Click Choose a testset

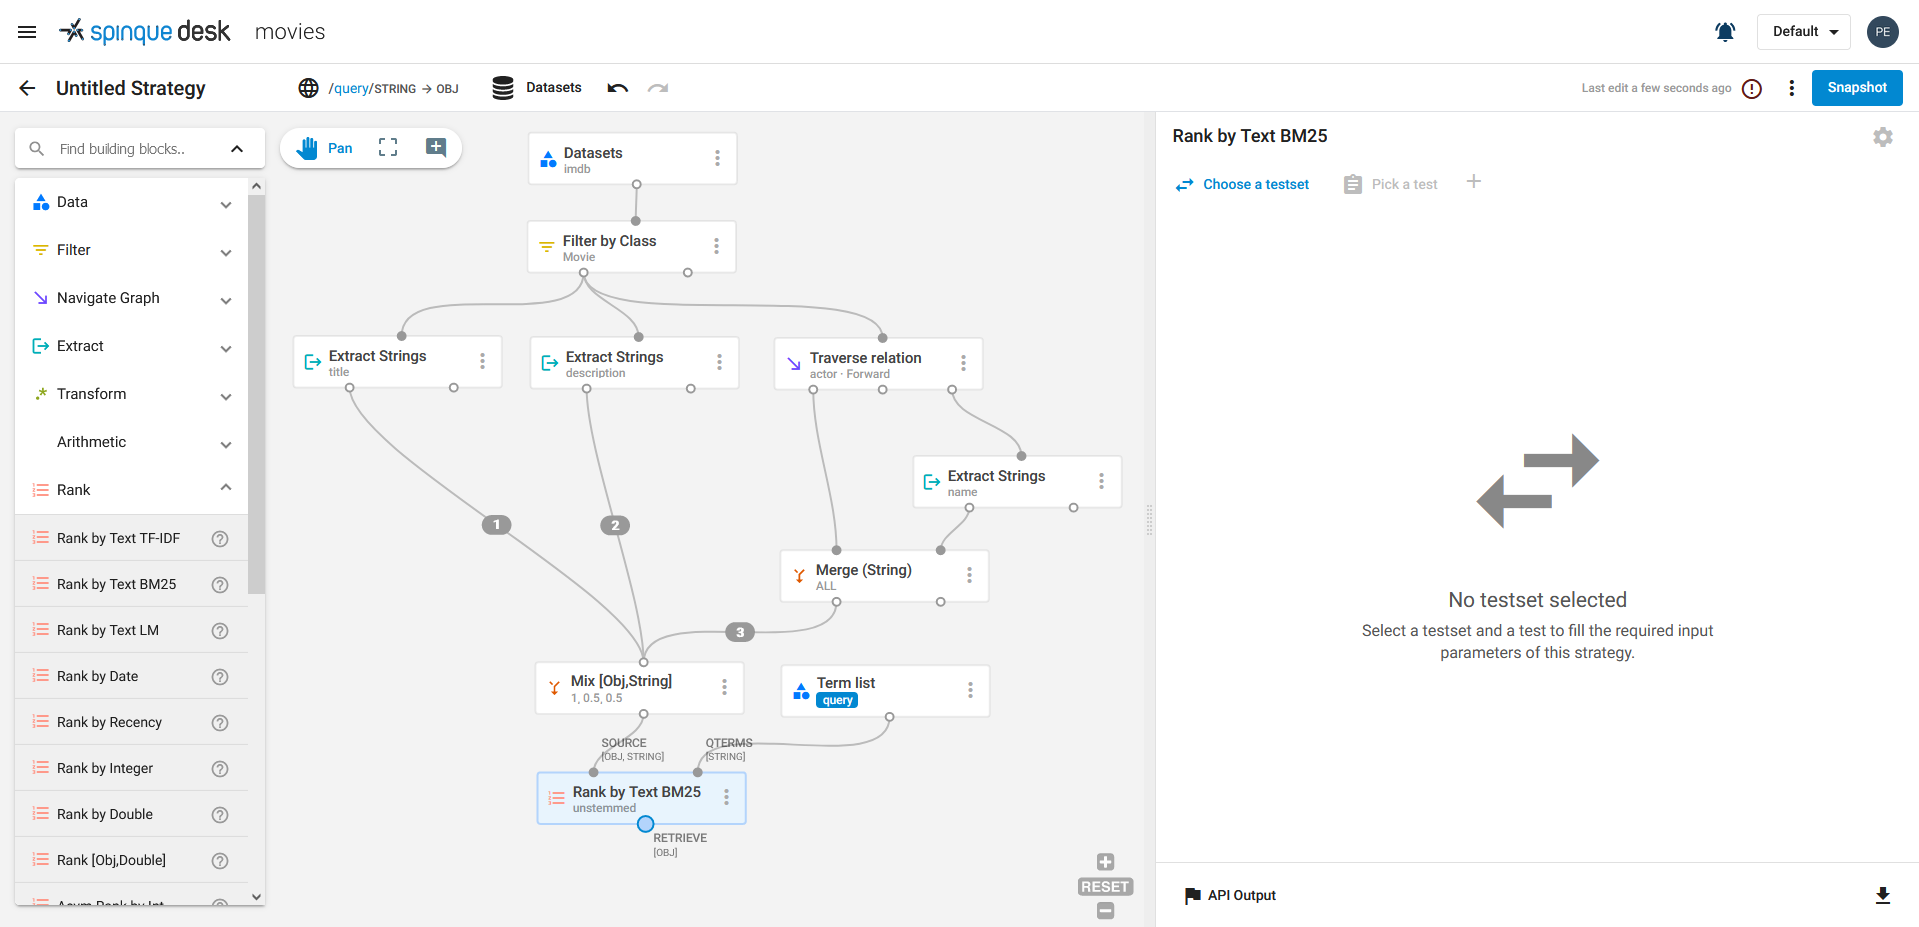point(1242,184)
